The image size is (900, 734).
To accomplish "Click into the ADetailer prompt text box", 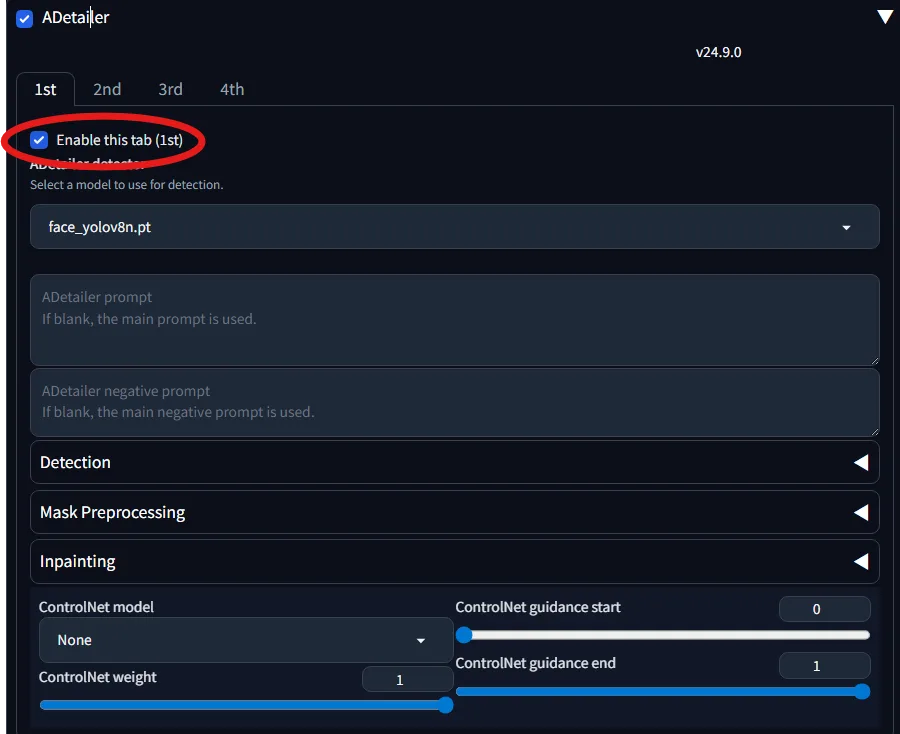I will [454, 320].
